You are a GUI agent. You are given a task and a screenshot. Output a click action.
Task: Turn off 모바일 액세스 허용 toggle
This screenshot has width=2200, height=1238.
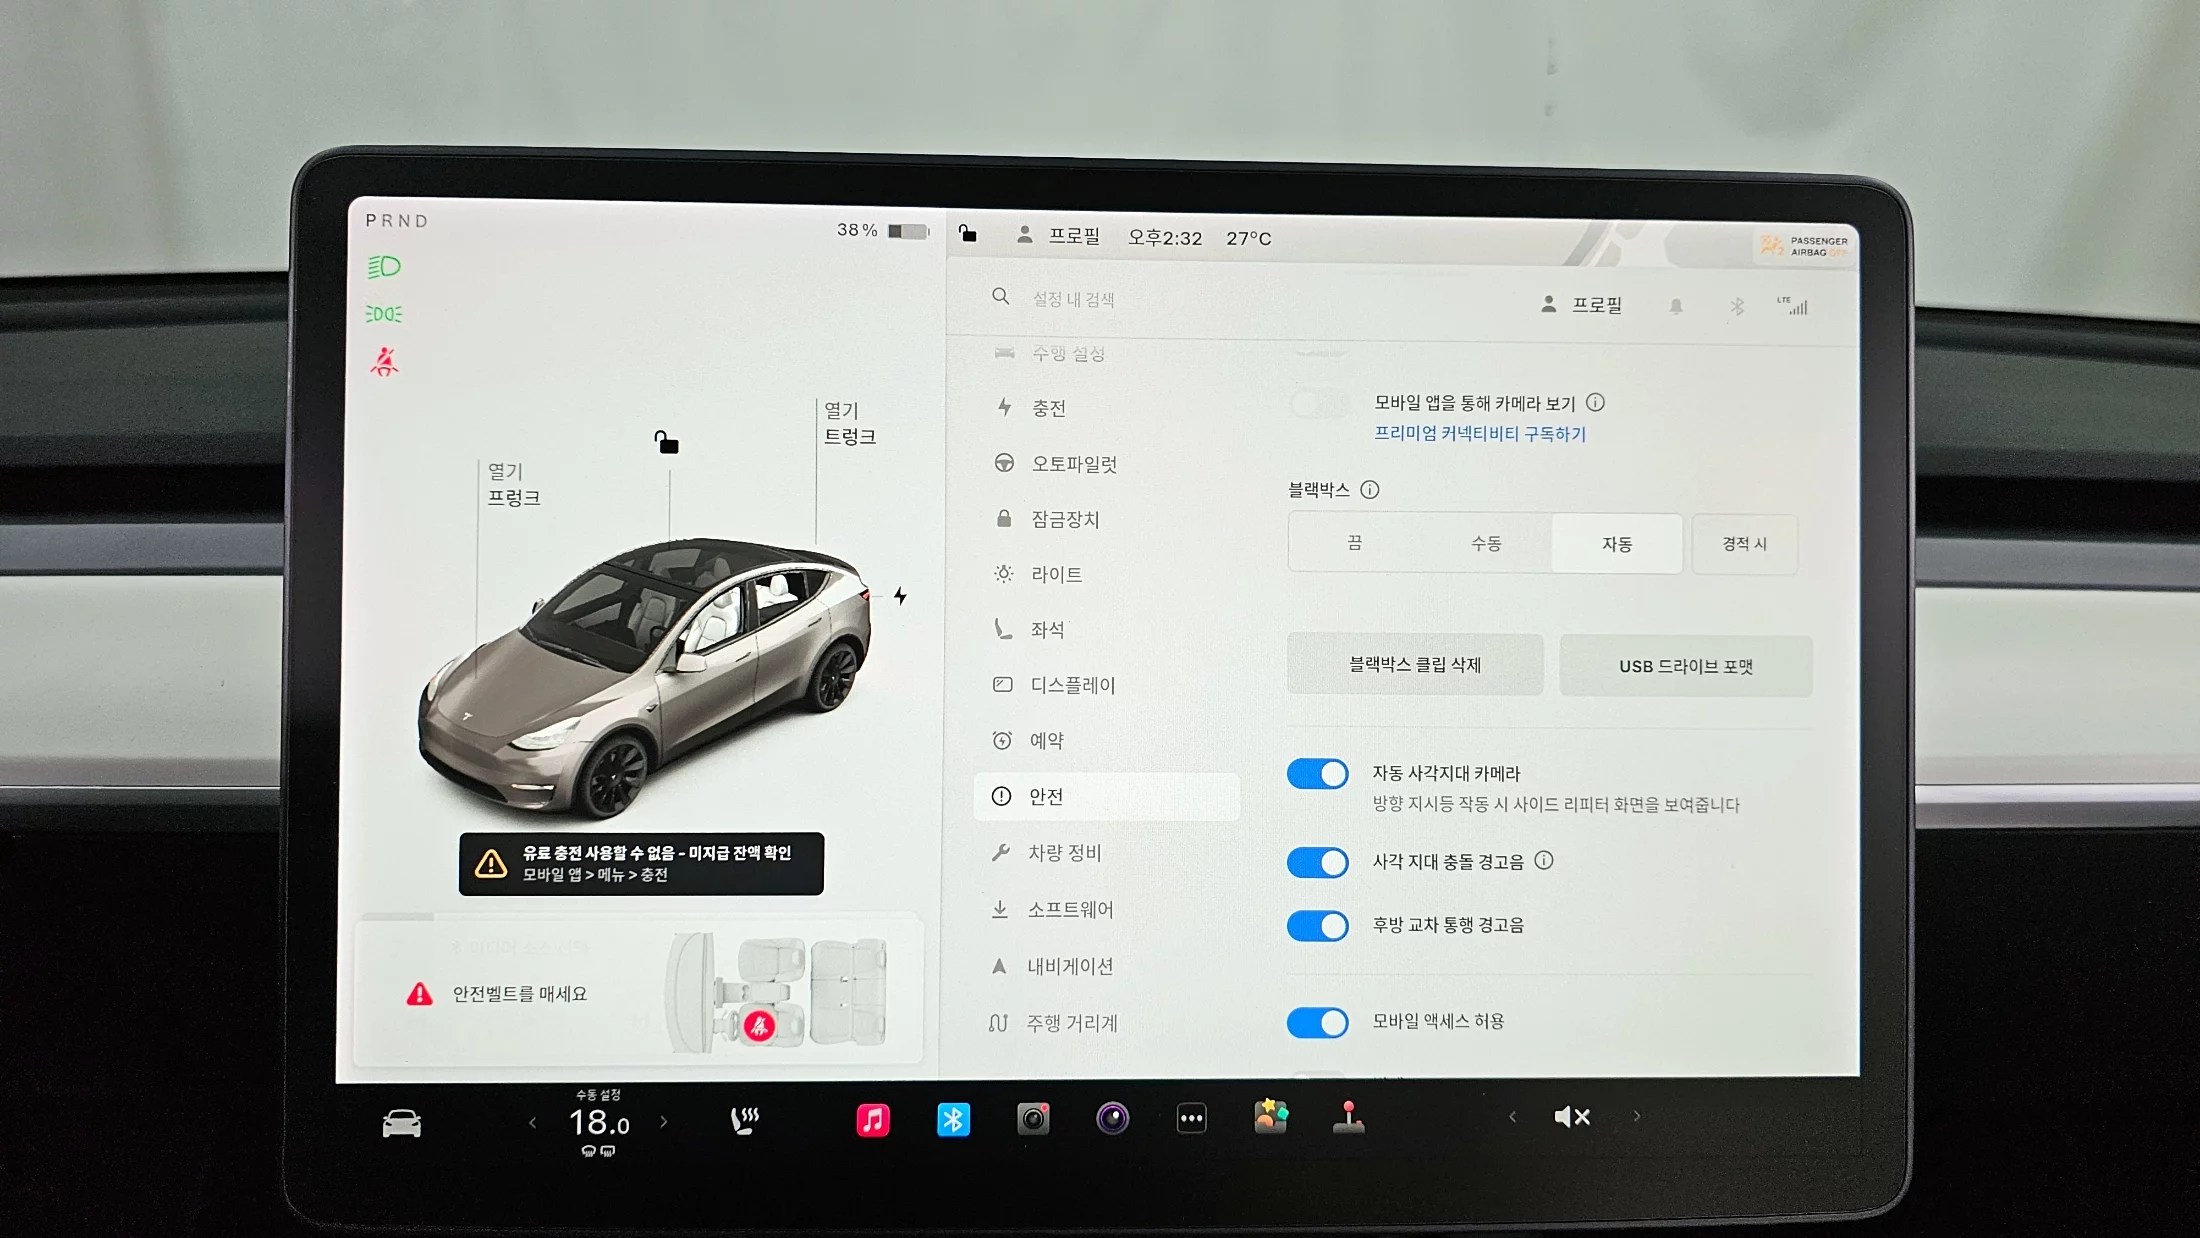(x=1317, y=1022)
